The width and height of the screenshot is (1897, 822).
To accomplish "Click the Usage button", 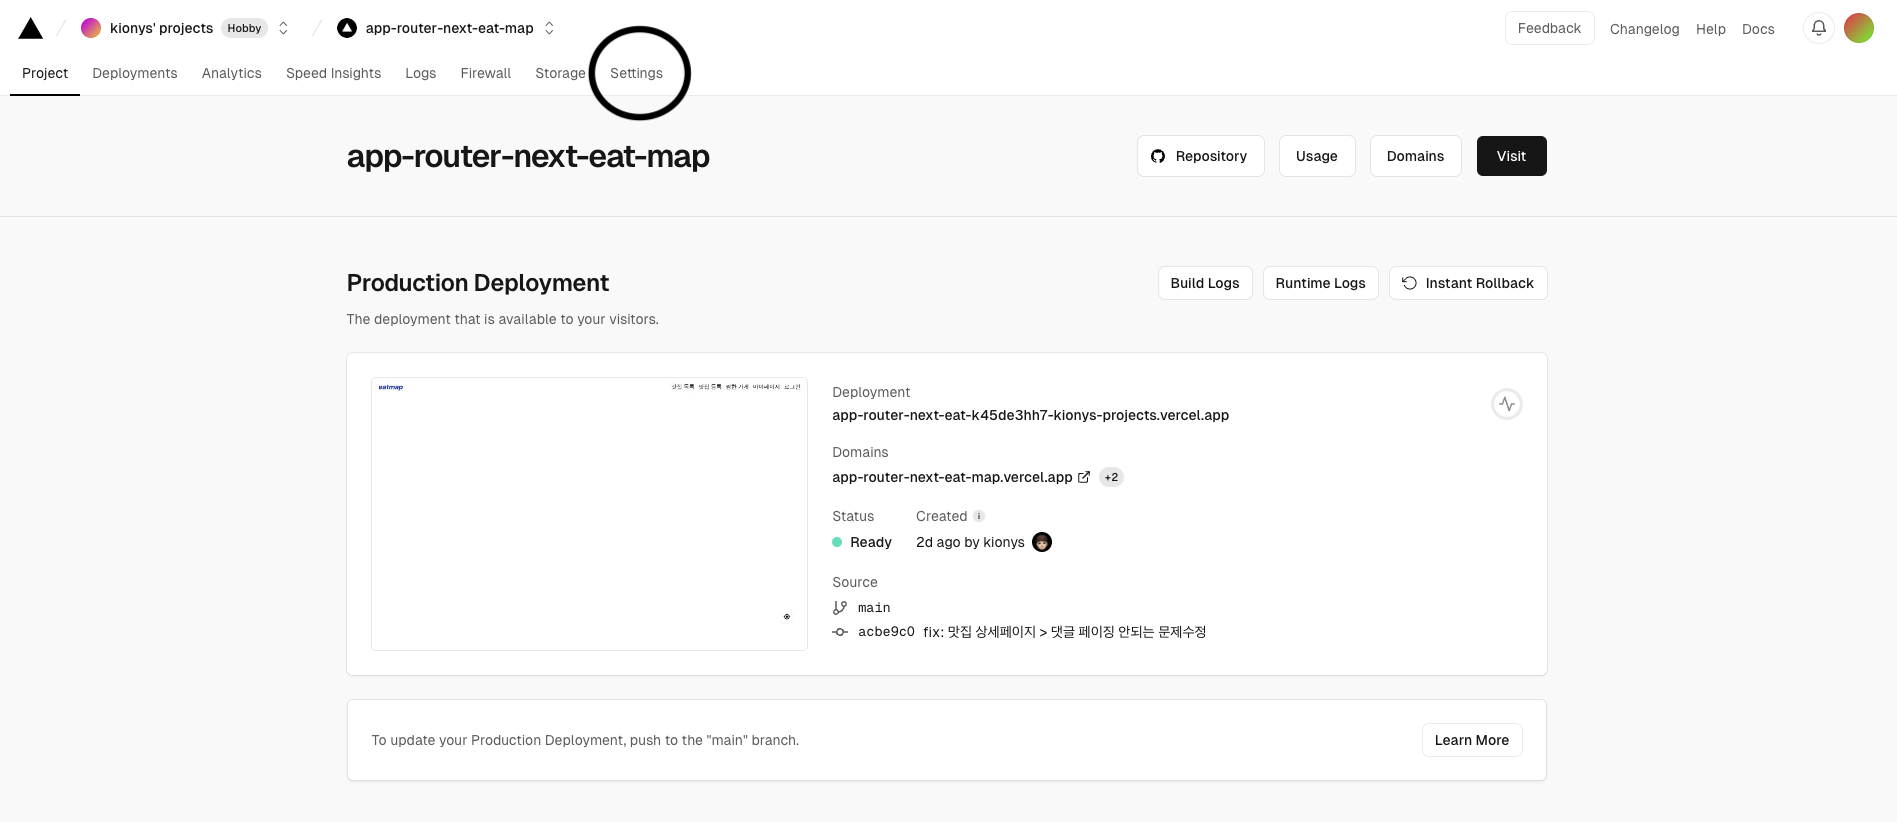I will (x=1317, y=156).
